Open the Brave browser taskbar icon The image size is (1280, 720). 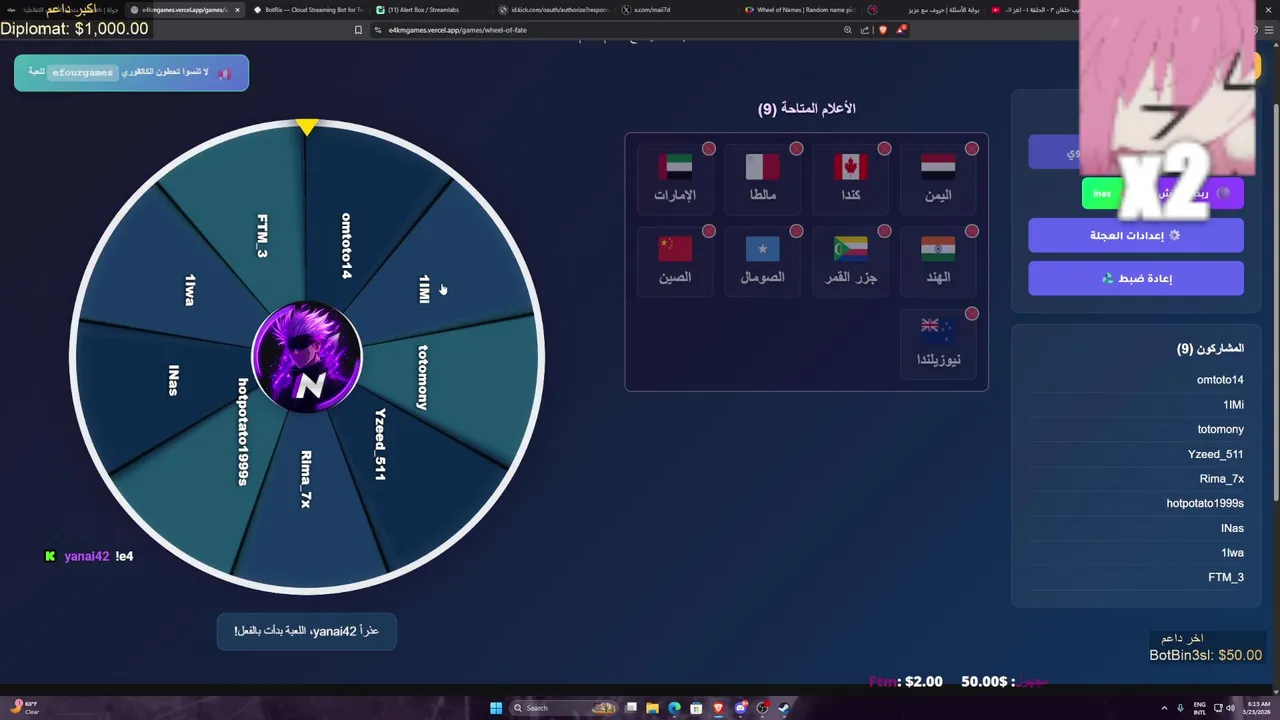click(718, 708)
